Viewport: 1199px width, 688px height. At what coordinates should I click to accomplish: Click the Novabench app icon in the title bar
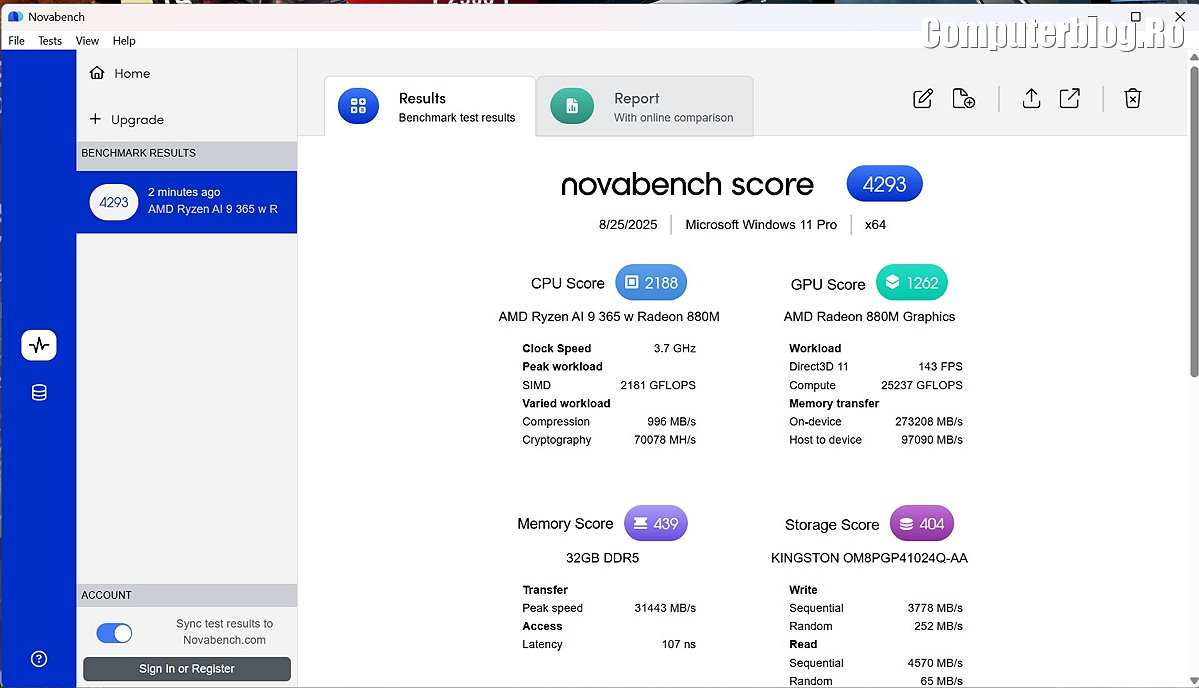15,16
